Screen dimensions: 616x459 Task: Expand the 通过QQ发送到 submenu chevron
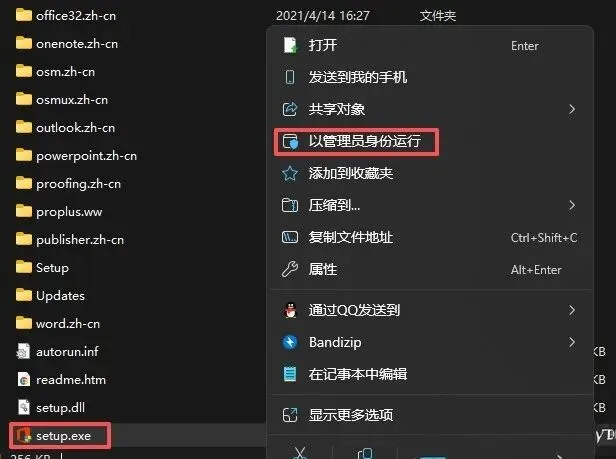(x=572, y=310)
